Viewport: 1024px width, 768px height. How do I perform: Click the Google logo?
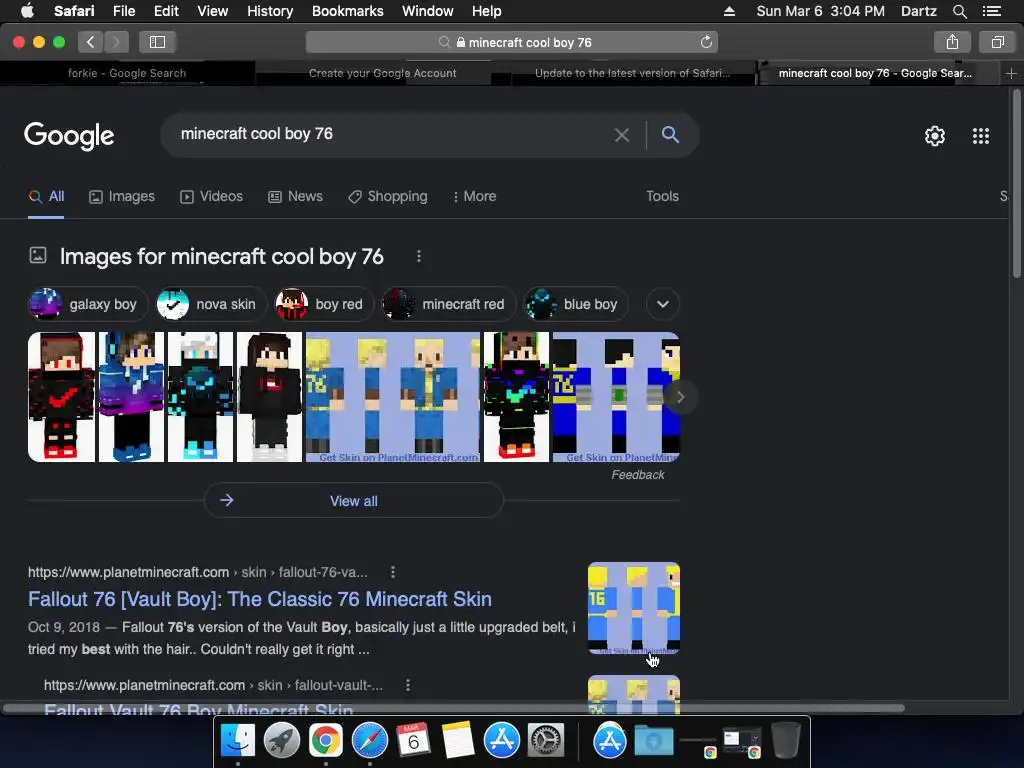69,136
